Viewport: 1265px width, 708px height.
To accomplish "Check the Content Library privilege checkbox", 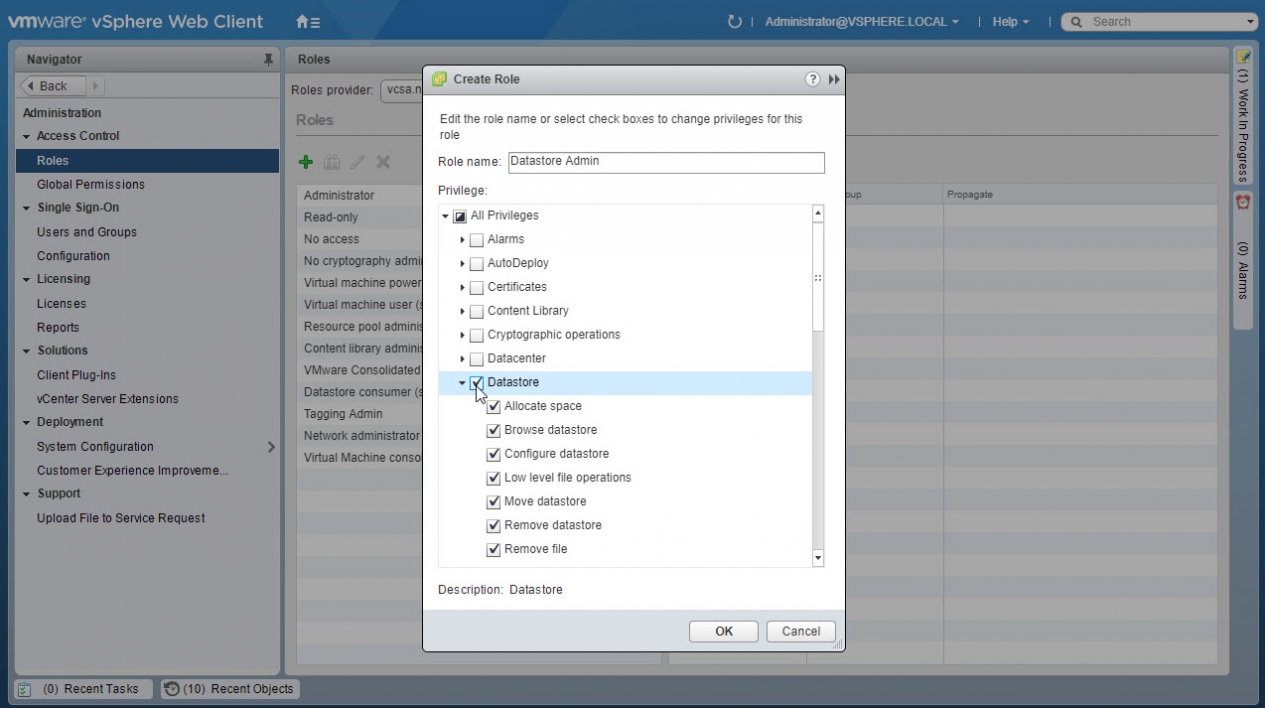I will pos(476,311).
